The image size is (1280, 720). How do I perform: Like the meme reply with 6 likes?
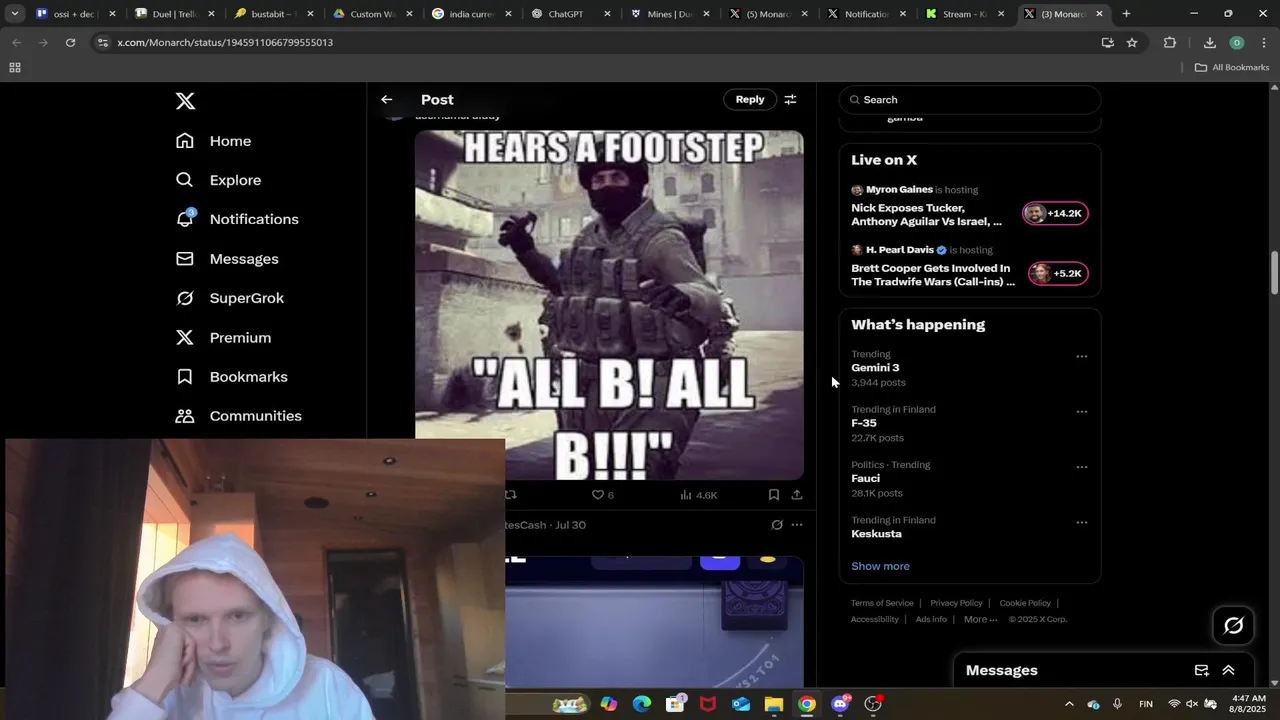(602, 495)
